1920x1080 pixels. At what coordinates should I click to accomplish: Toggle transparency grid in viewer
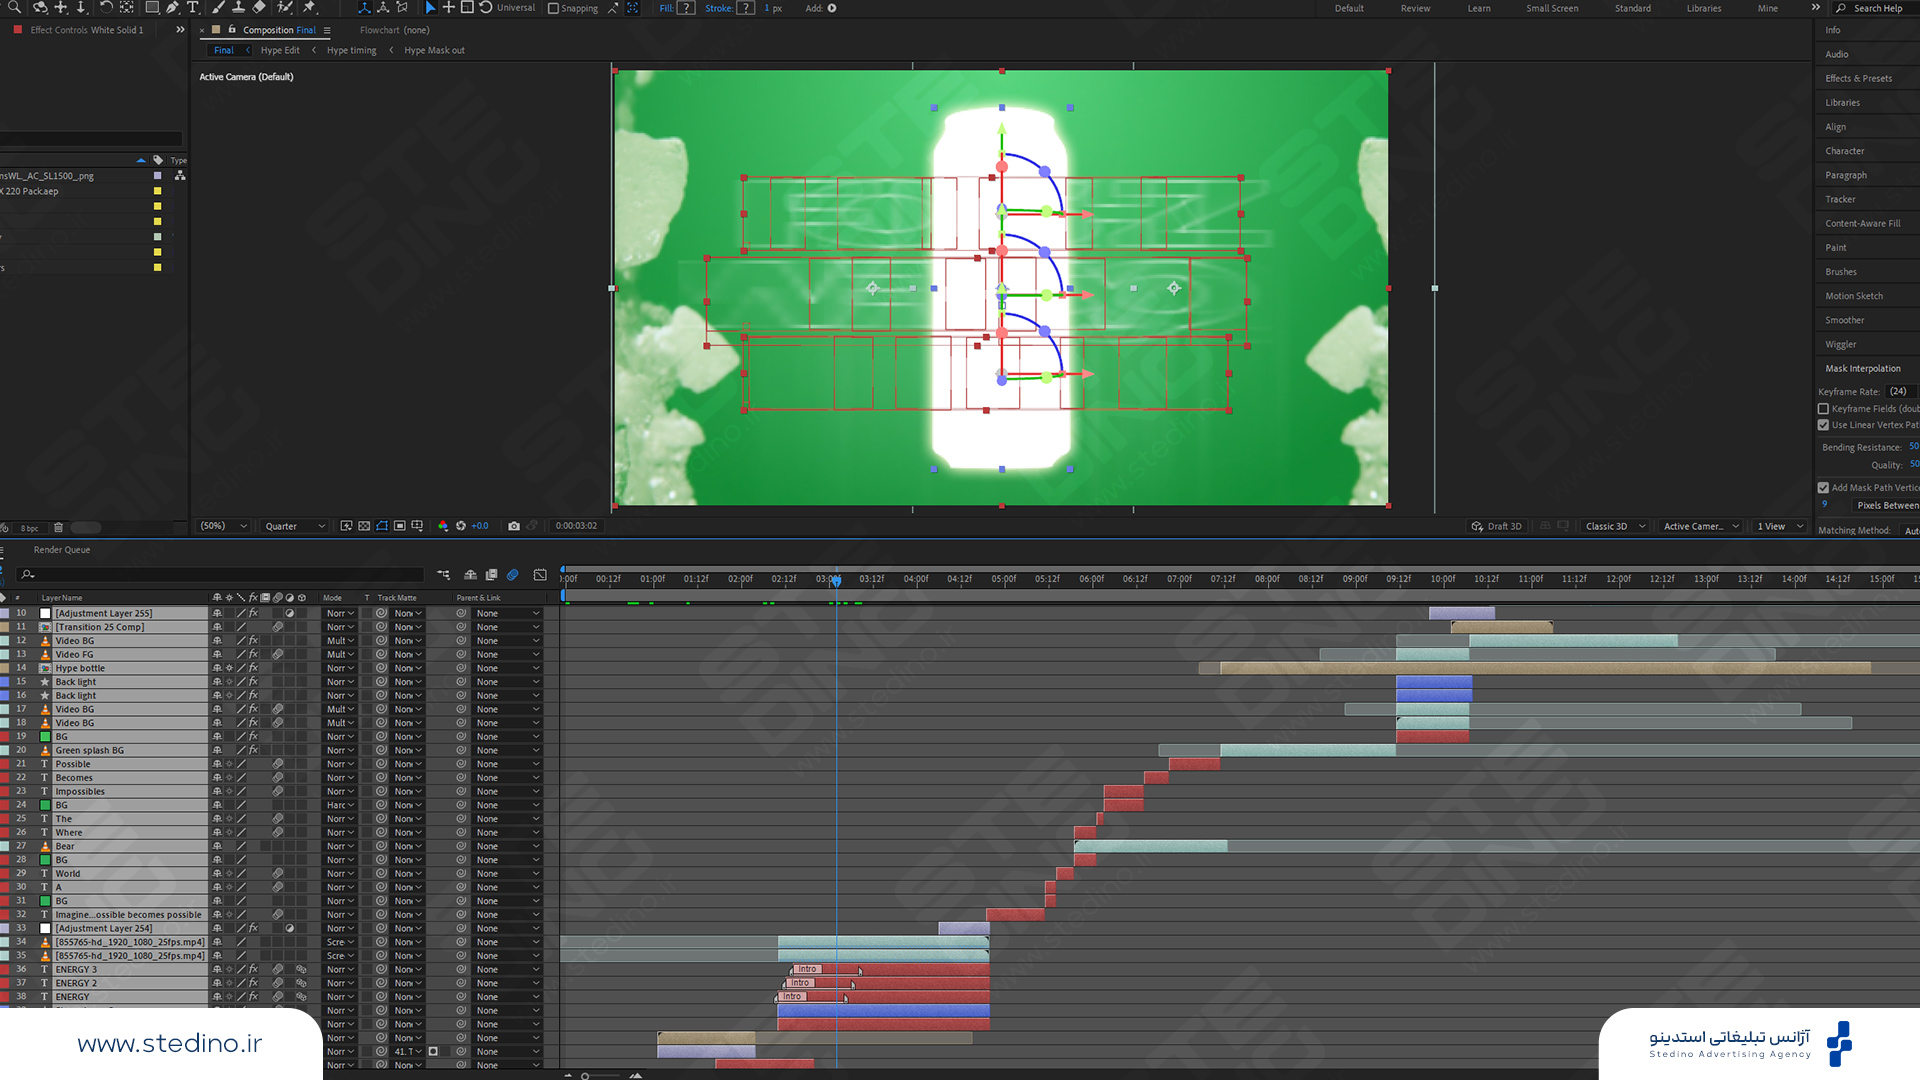pyautogui.click(x=364, y=526)
